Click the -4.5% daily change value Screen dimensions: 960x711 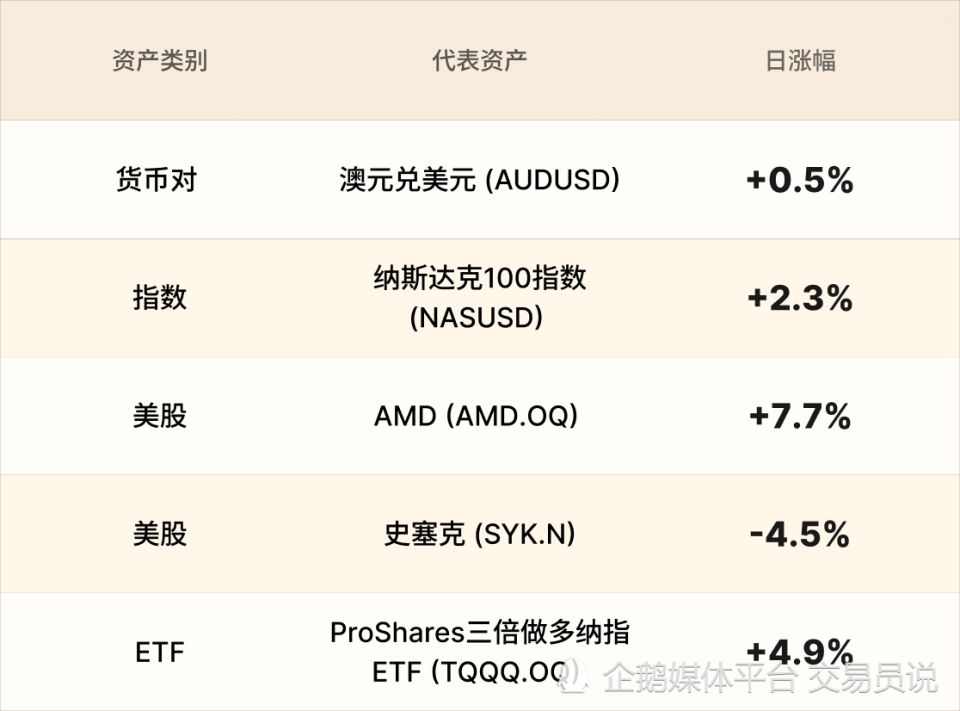click(x=800, y=535)
